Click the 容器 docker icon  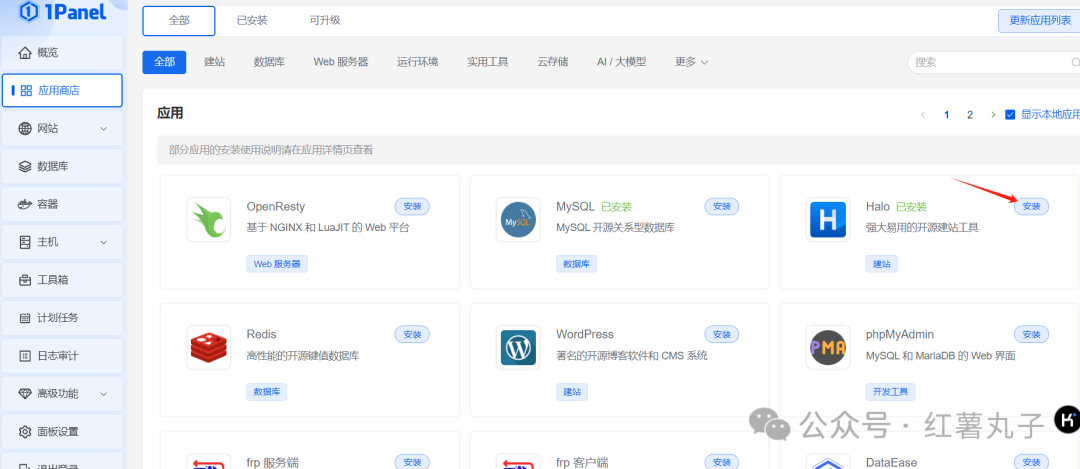pyautogui.click(x=25, y=204)
